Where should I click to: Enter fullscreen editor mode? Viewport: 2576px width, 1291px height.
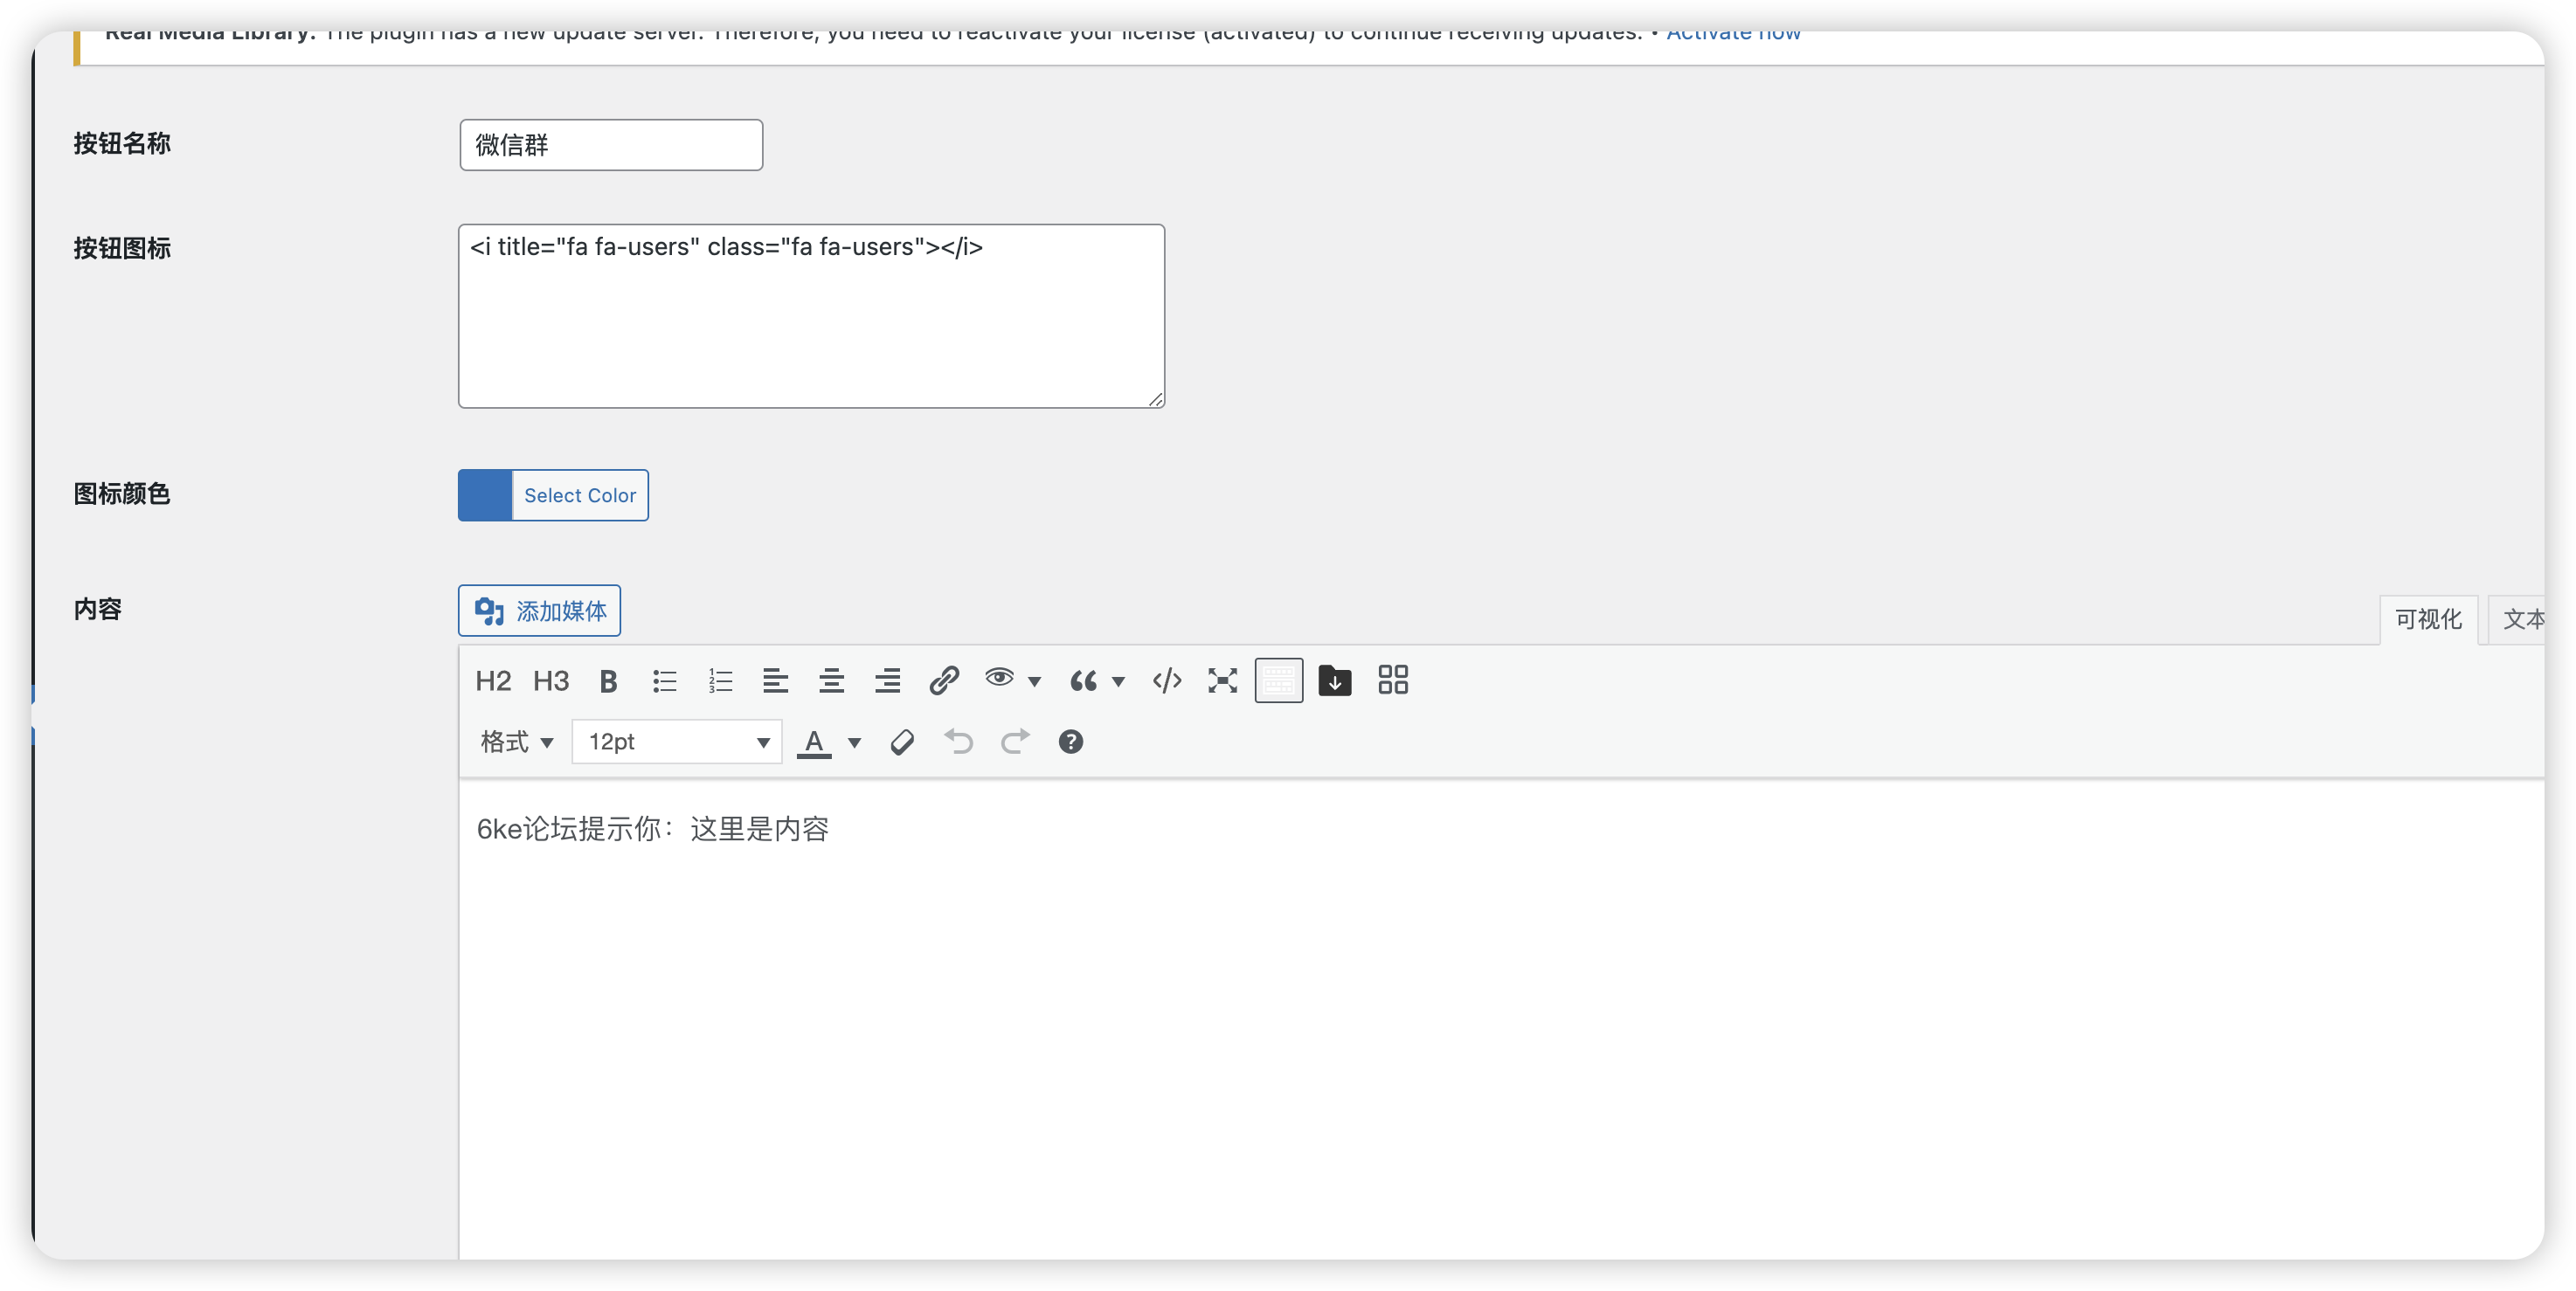point(1222,681)
